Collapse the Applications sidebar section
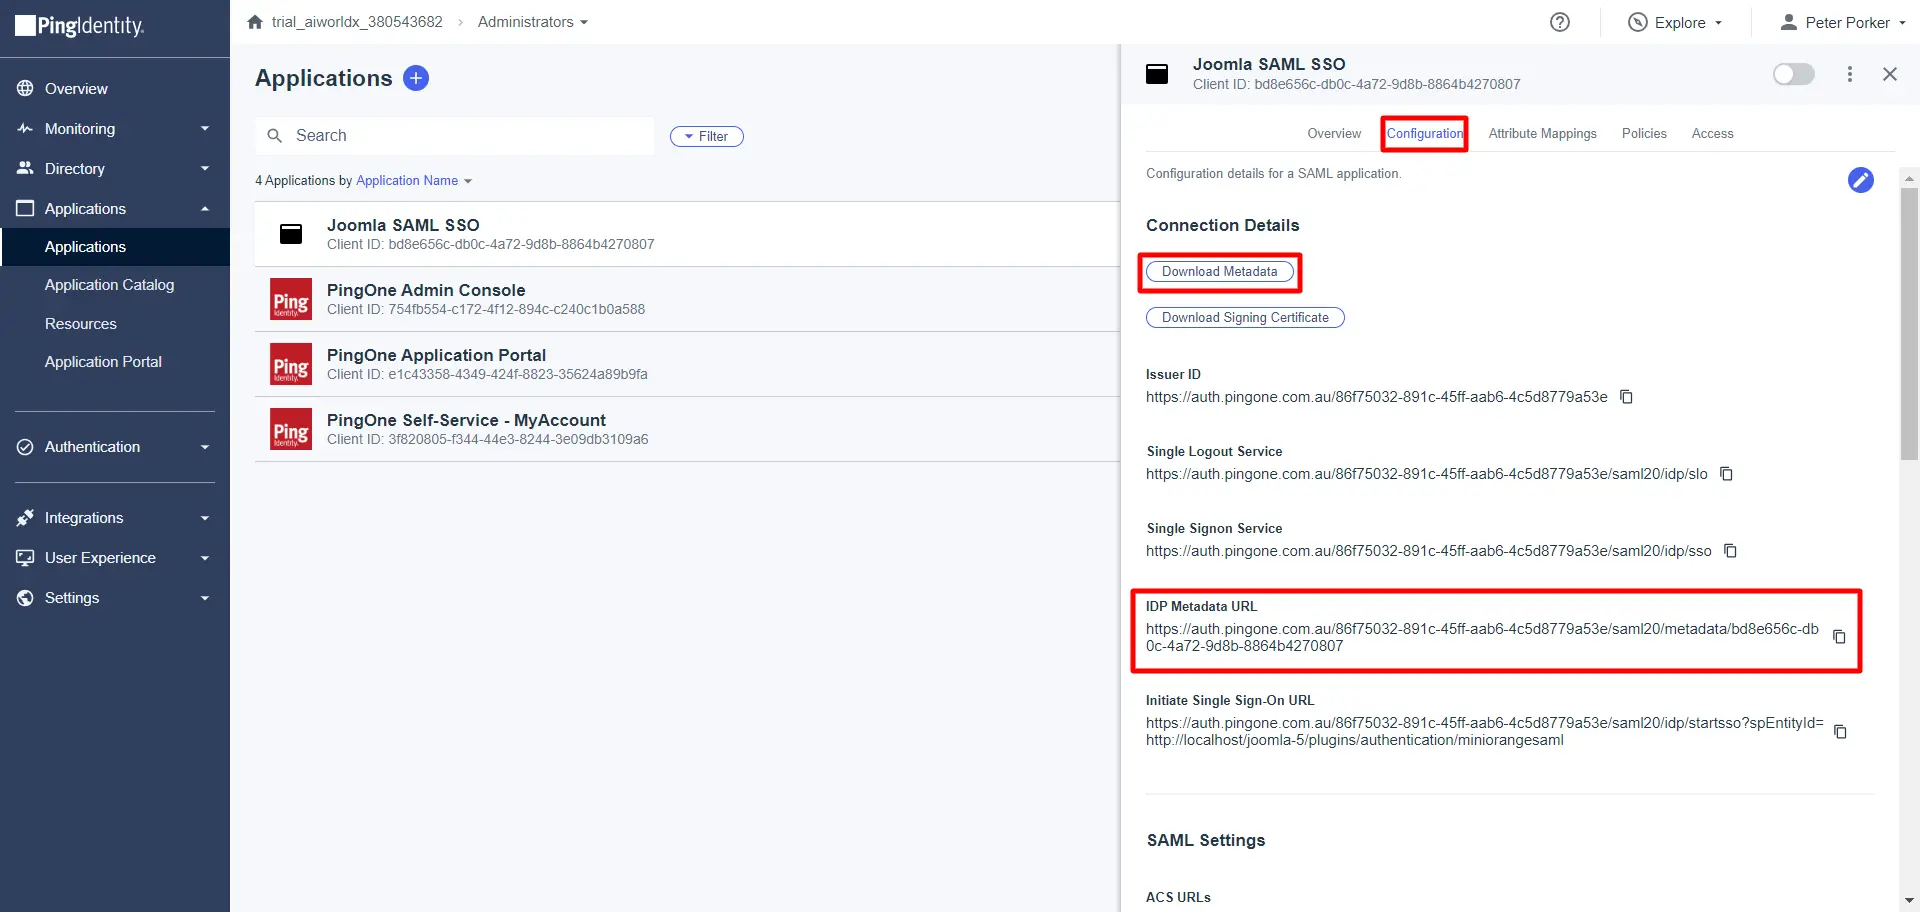 (x=205, y=208)
